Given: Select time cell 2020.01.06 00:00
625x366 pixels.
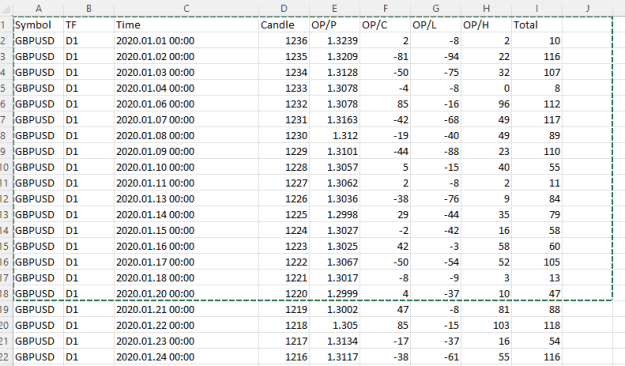Looking at the screenshot, I should tap(186, 104).
